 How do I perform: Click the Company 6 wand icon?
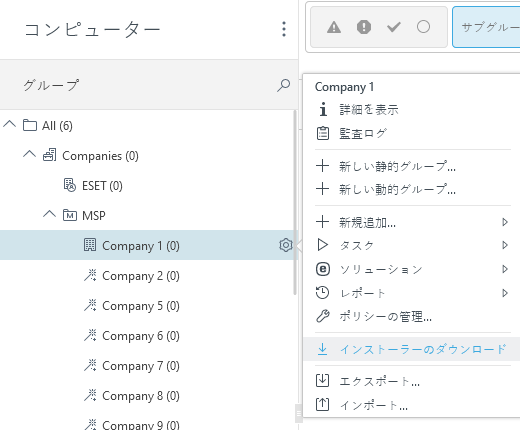tap(90, 335)
